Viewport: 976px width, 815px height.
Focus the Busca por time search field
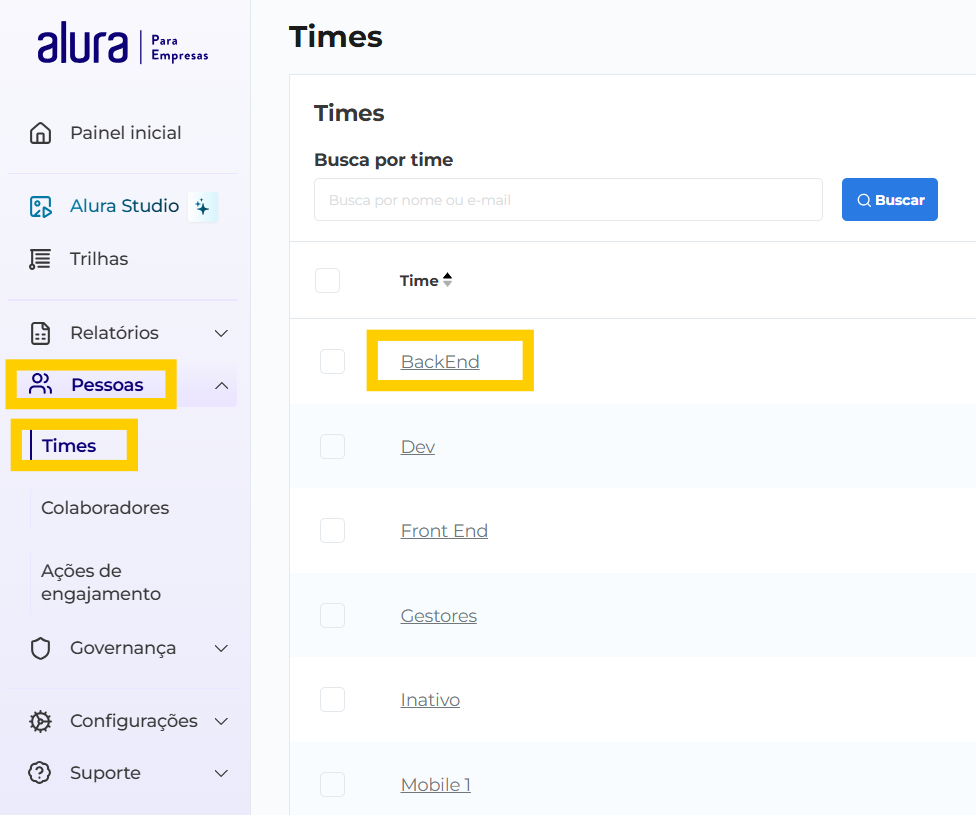(x=568, y=200)
